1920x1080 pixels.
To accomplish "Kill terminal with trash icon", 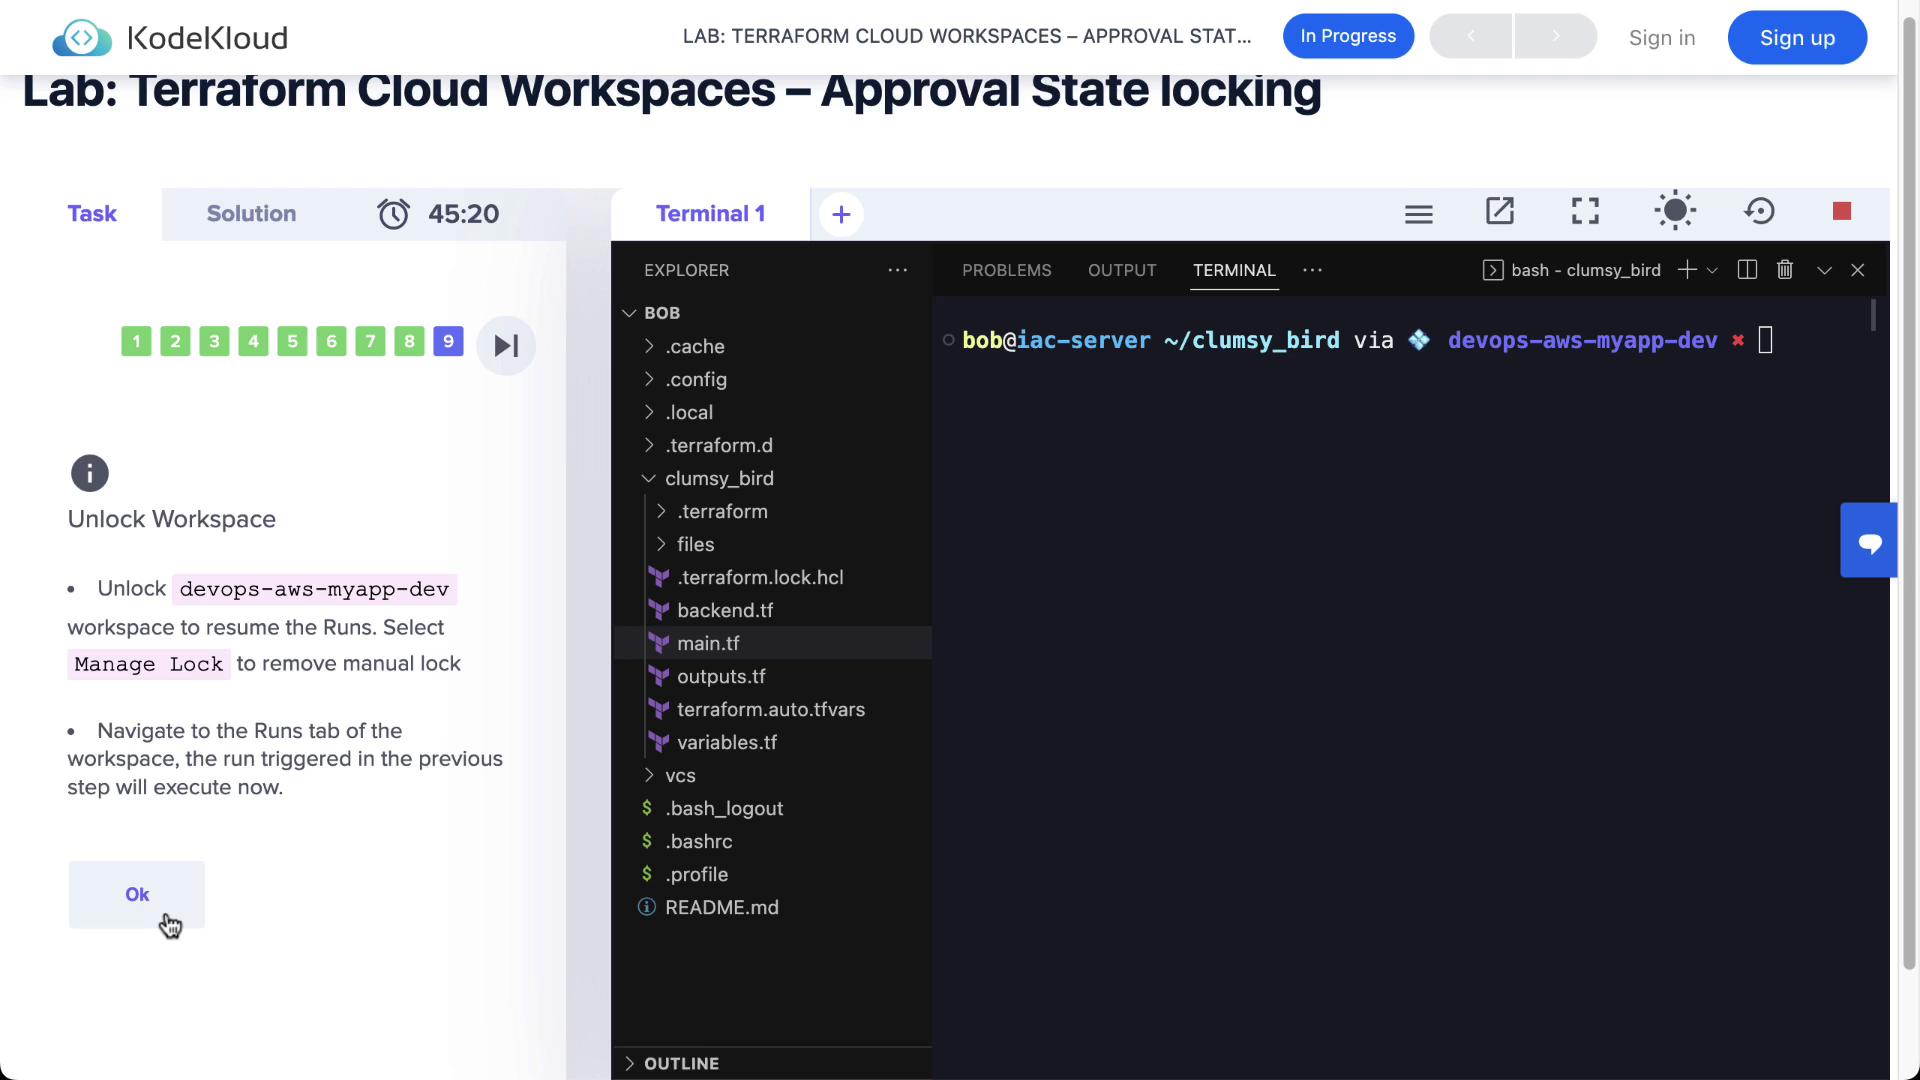I will click(x=1785, y=270).
